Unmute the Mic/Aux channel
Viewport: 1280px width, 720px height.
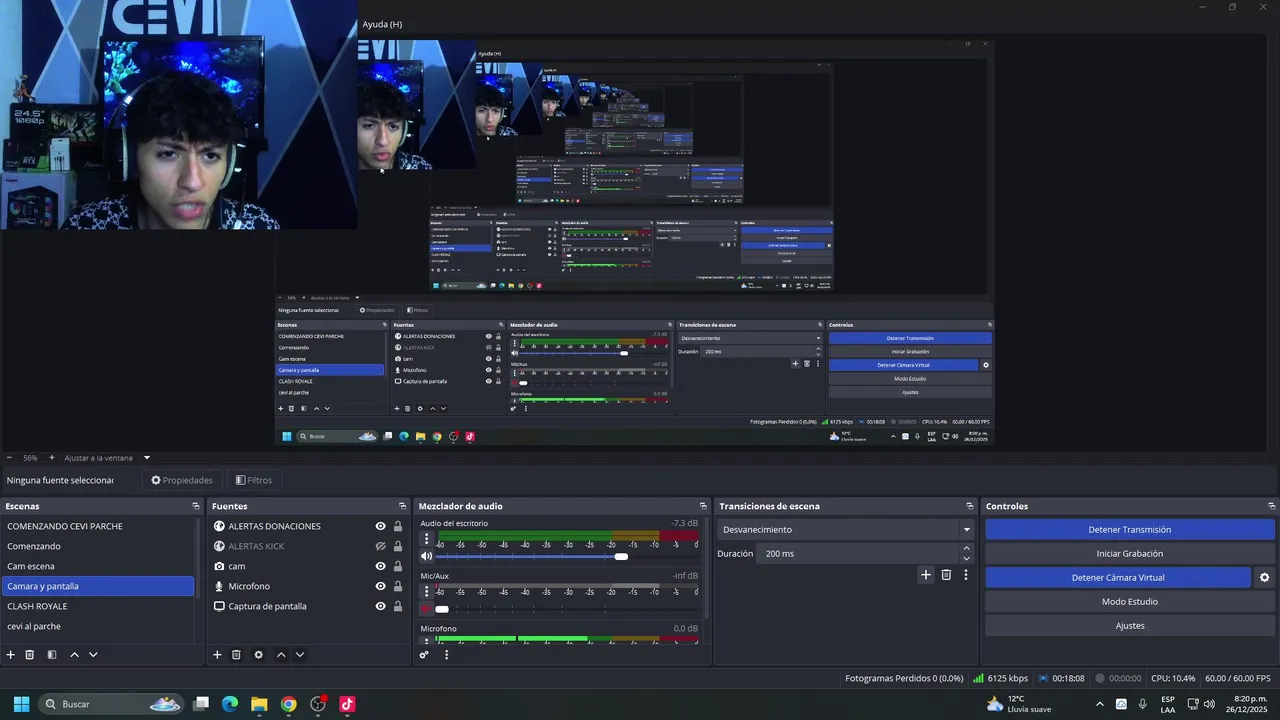tap(426, 609)
